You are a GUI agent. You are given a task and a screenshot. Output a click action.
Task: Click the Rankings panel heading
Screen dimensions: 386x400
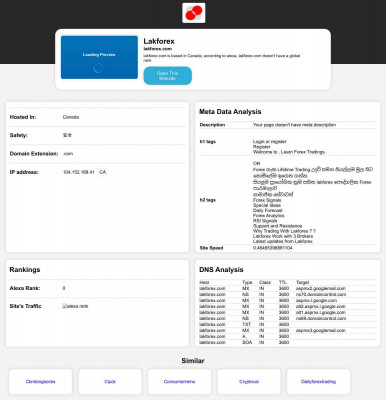25,270
